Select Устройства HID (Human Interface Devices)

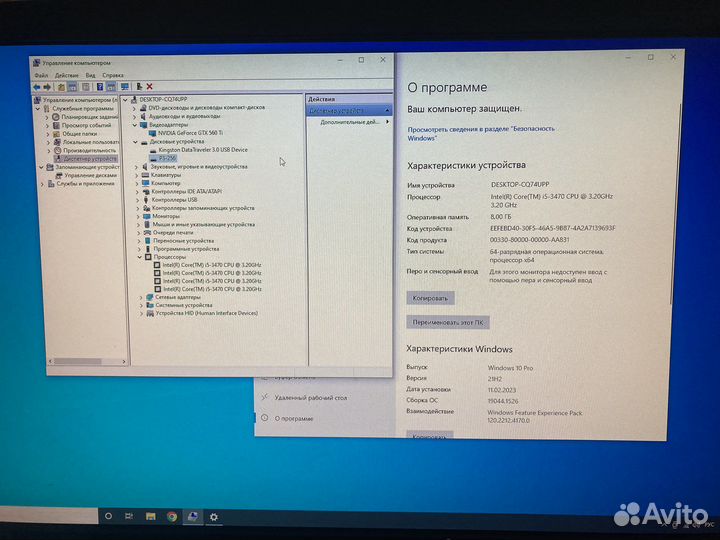point(207,313)
